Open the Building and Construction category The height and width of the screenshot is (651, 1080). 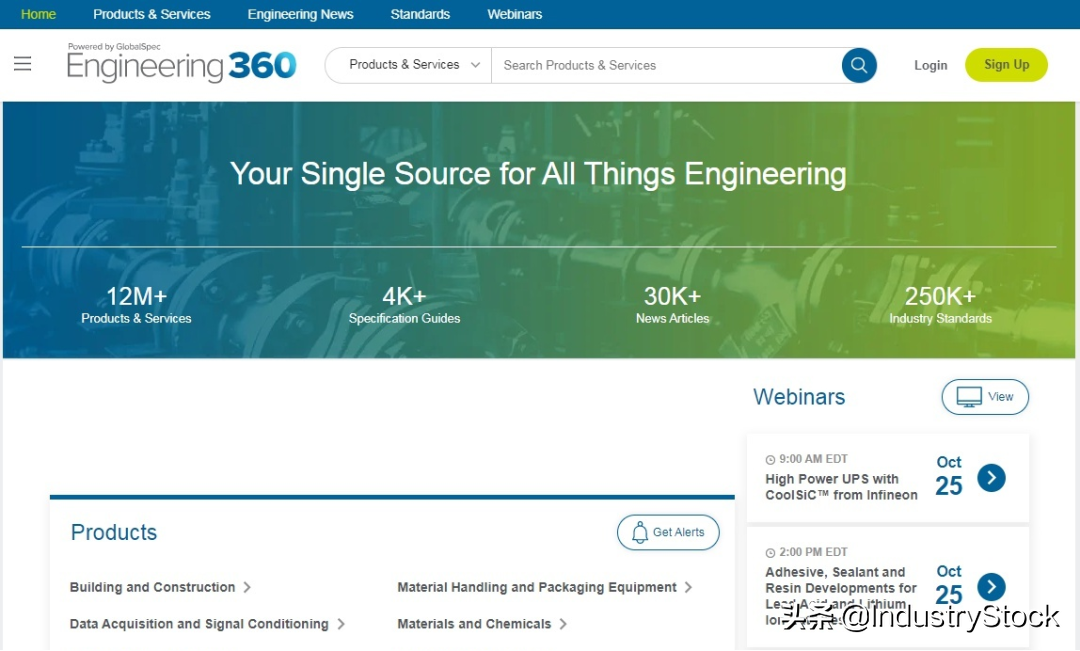point(152,588)
